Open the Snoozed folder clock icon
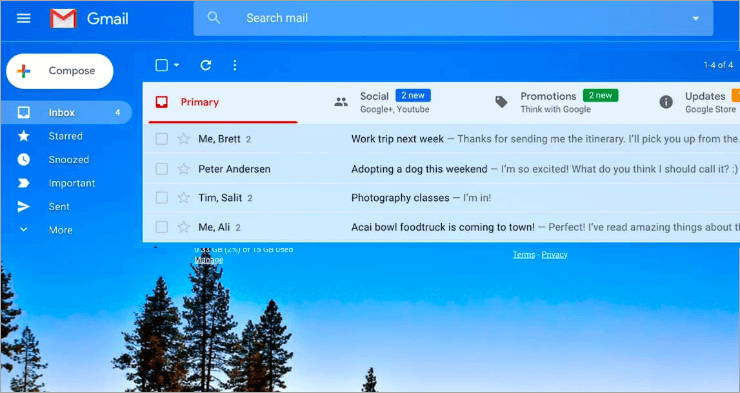 pyautogui.click(x=24, y=159)
